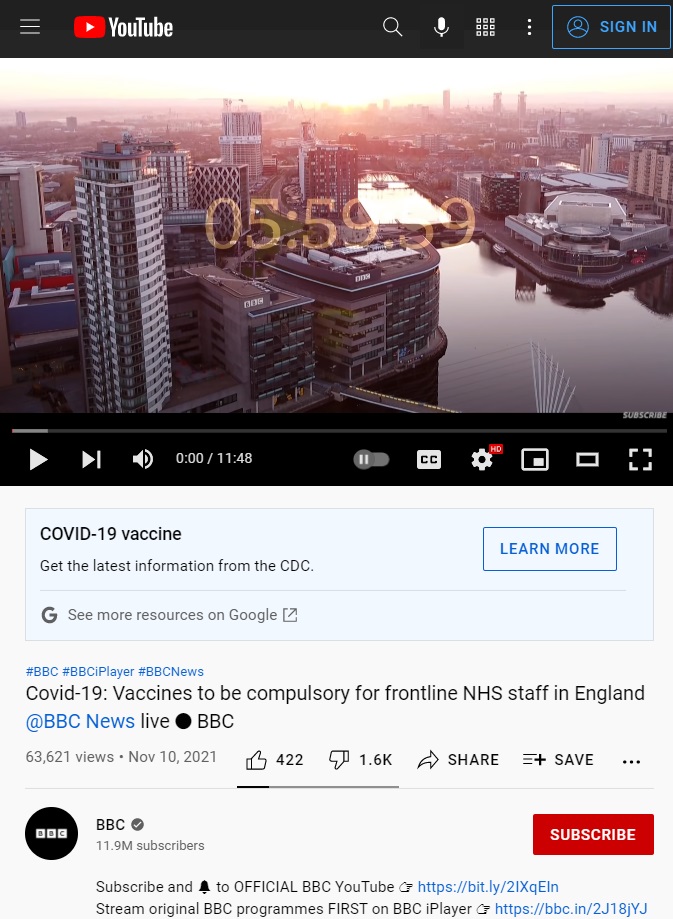Play the video

pos(38,460)
